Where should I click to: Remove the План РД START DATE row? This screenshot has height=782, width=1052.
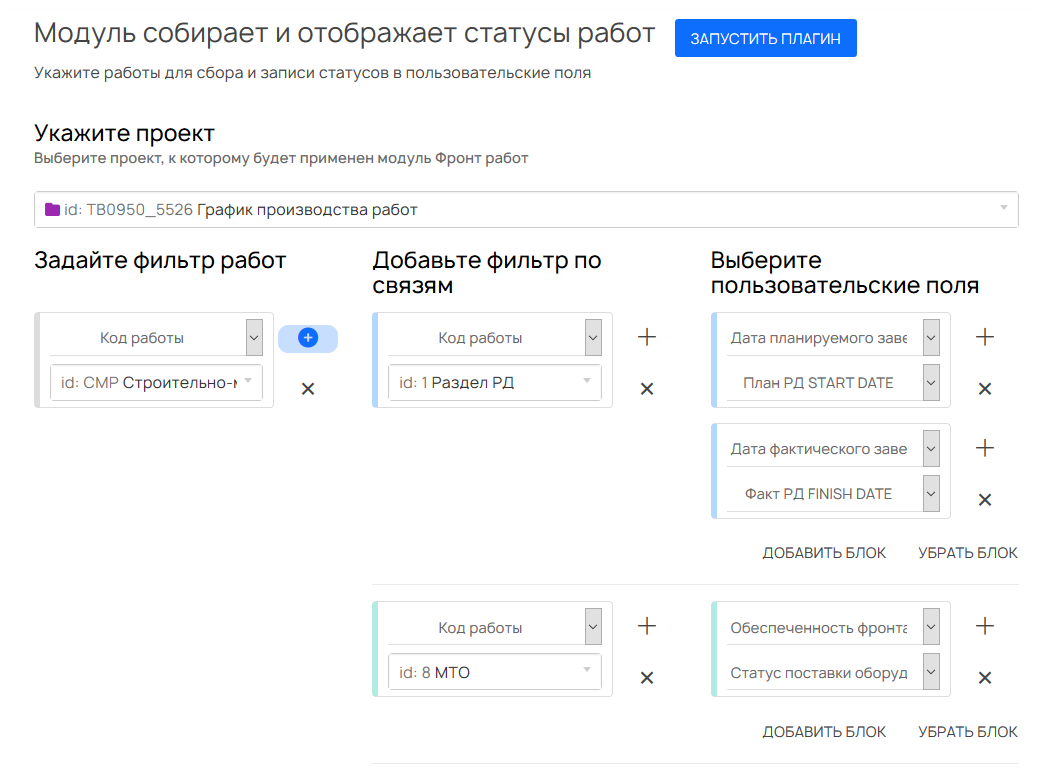[x=985, y=389]
